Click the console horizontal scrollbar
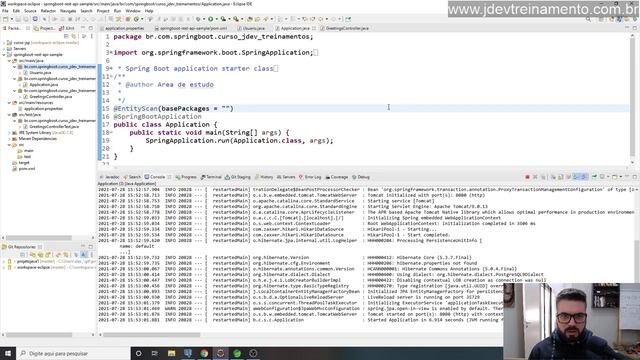The height and width of the screenshot is (360, 640). point(151,335)
